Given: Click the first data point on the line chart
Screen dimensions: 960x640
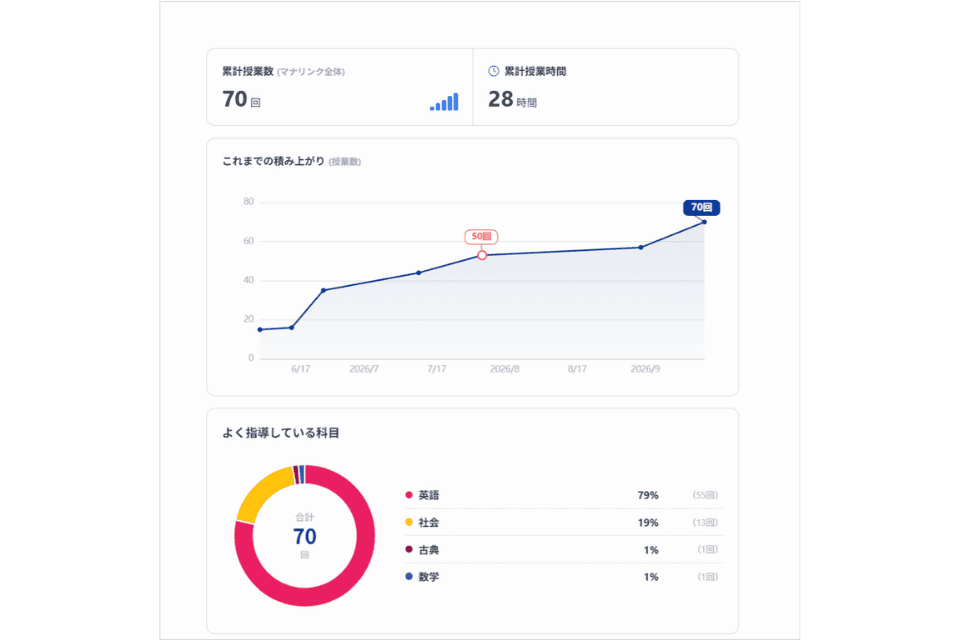Looking at the screenshot, I should (x=260, y=329).
